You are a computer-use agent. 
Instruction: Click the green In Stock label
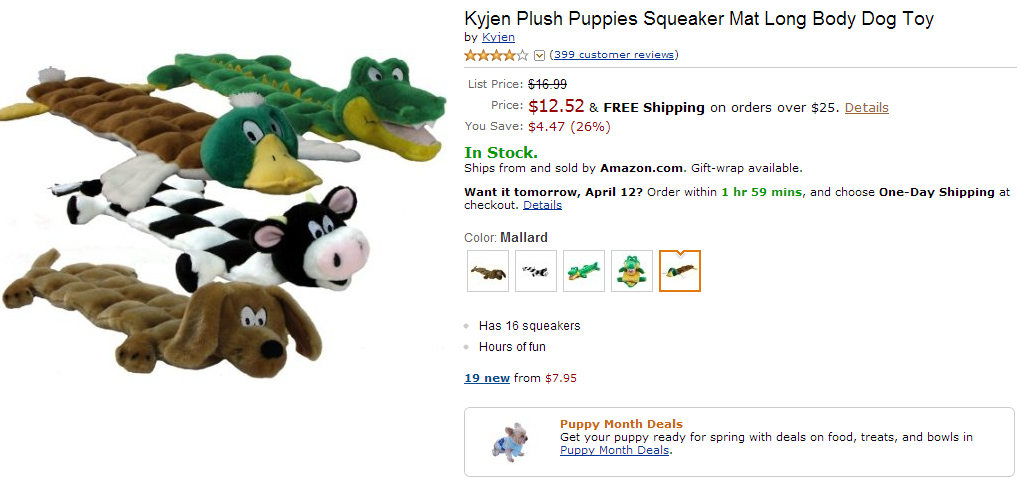click(501, 153)
